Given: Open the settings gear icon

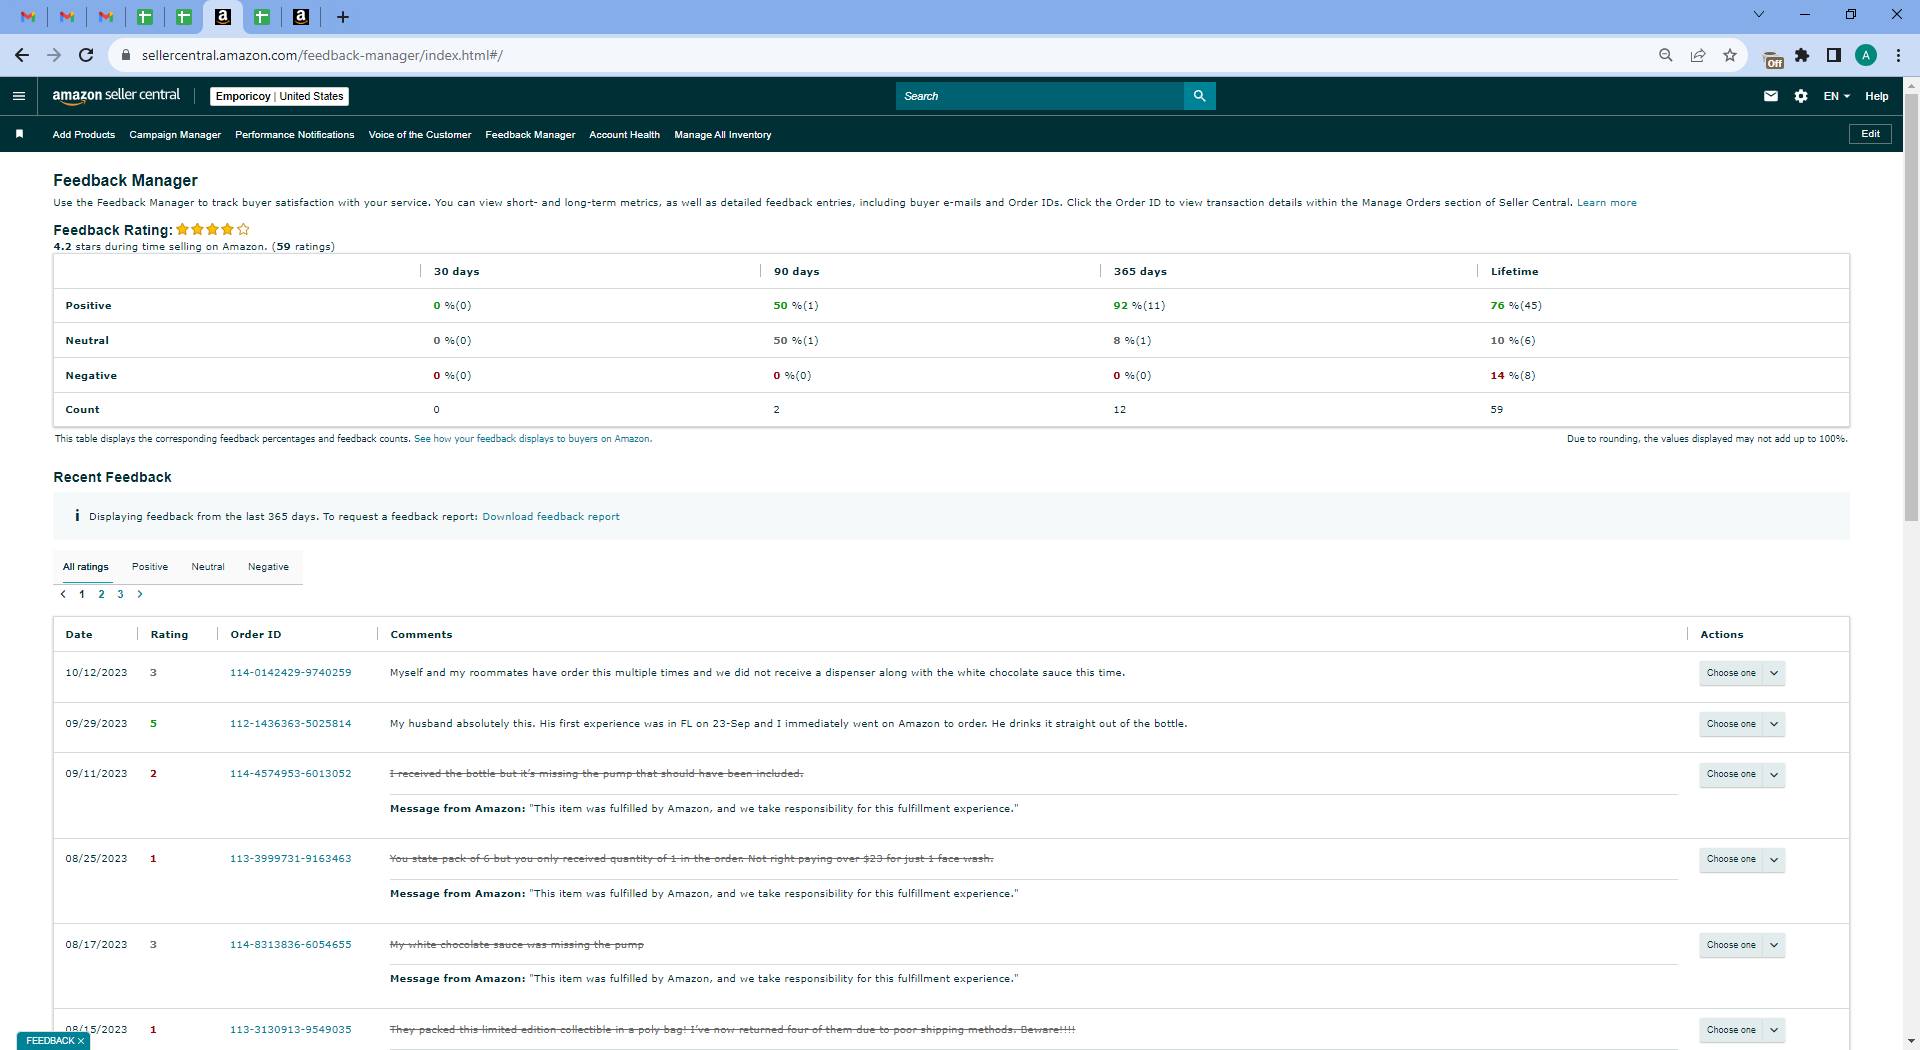Looking at the screenshot, I should pos(1801,96).
